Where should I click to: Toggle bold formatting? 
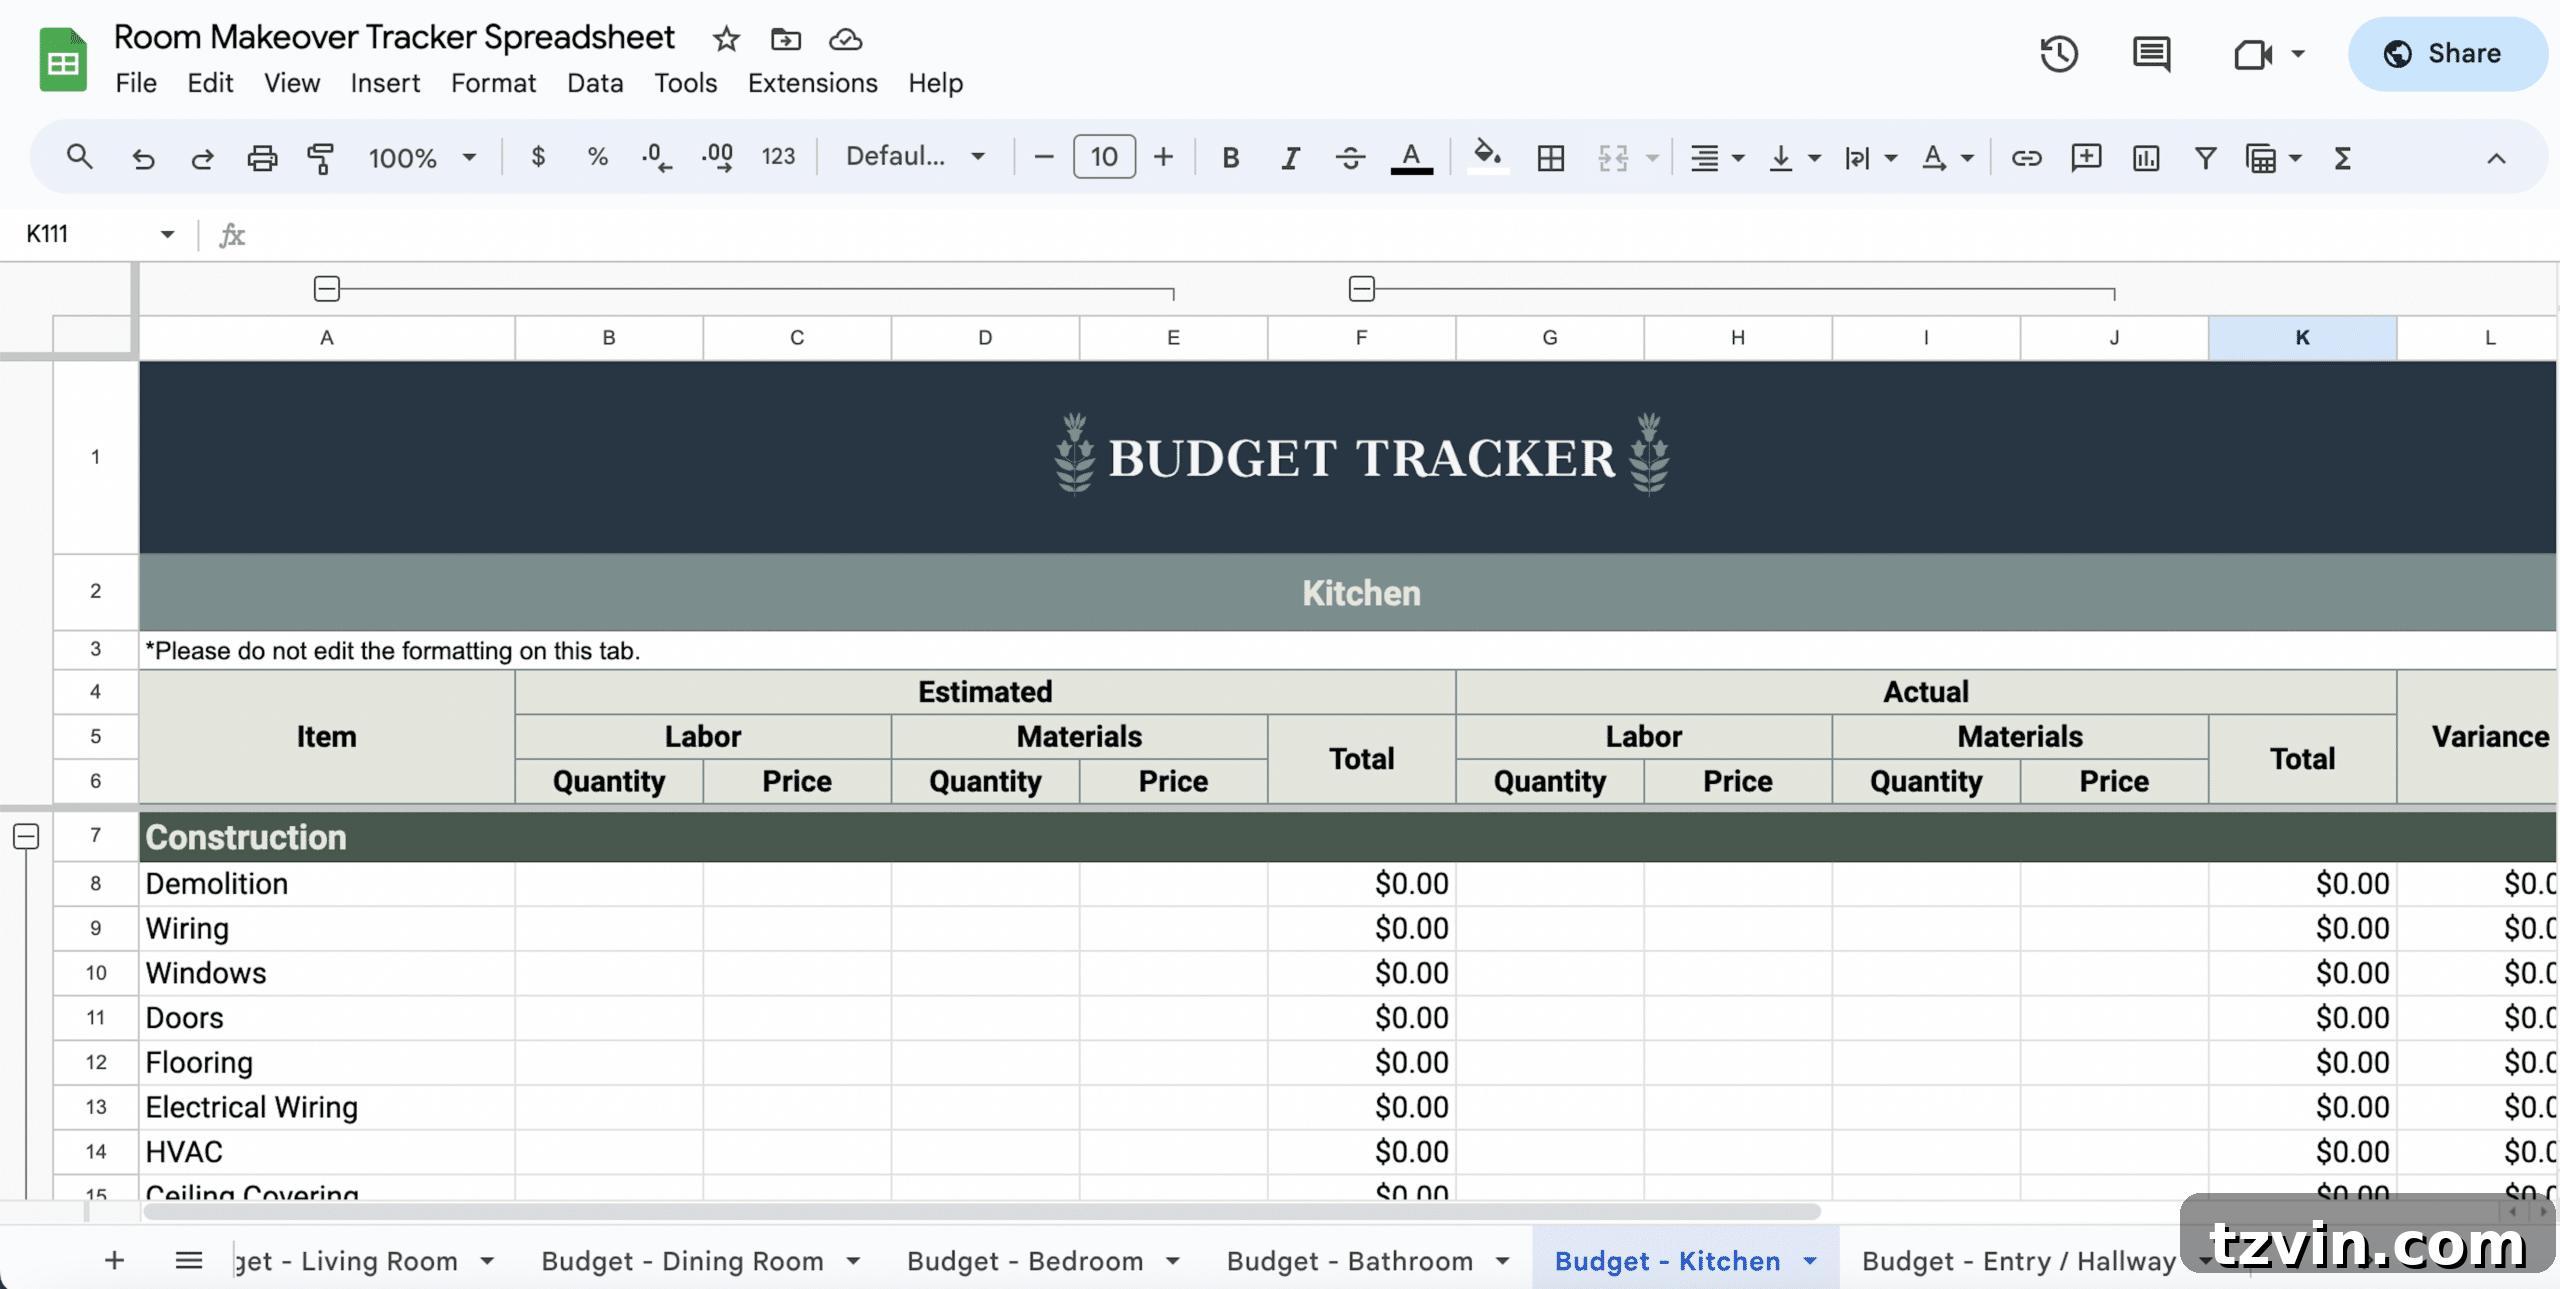1231,158
